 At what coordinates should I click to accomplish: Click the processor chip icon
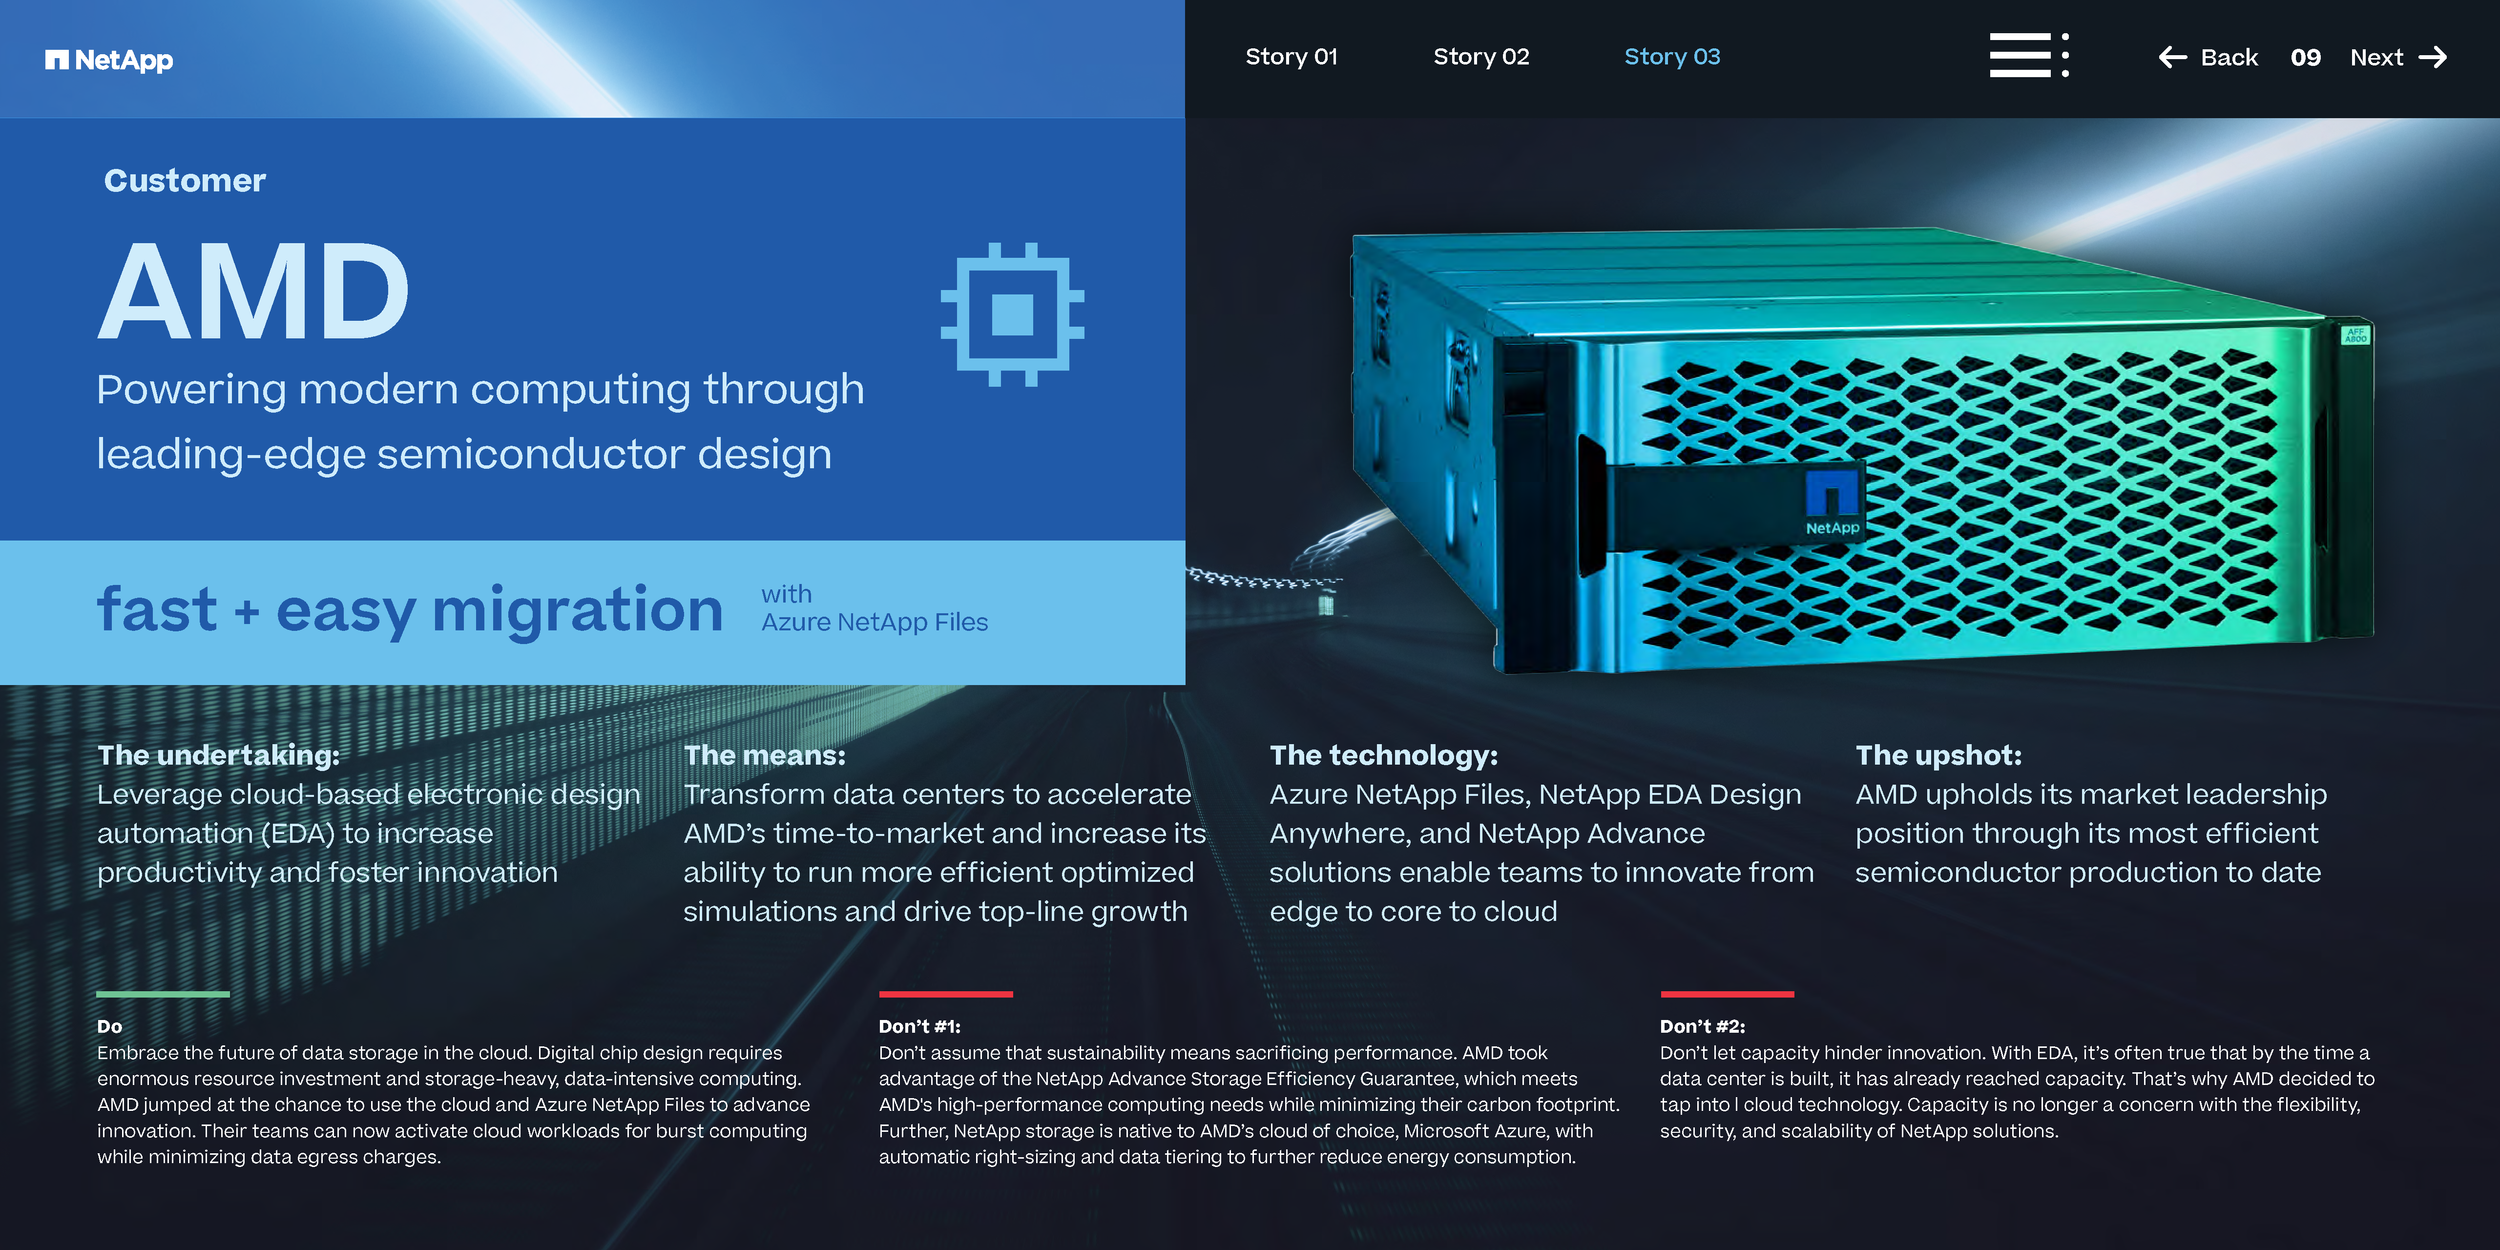tap(1012, 314)
